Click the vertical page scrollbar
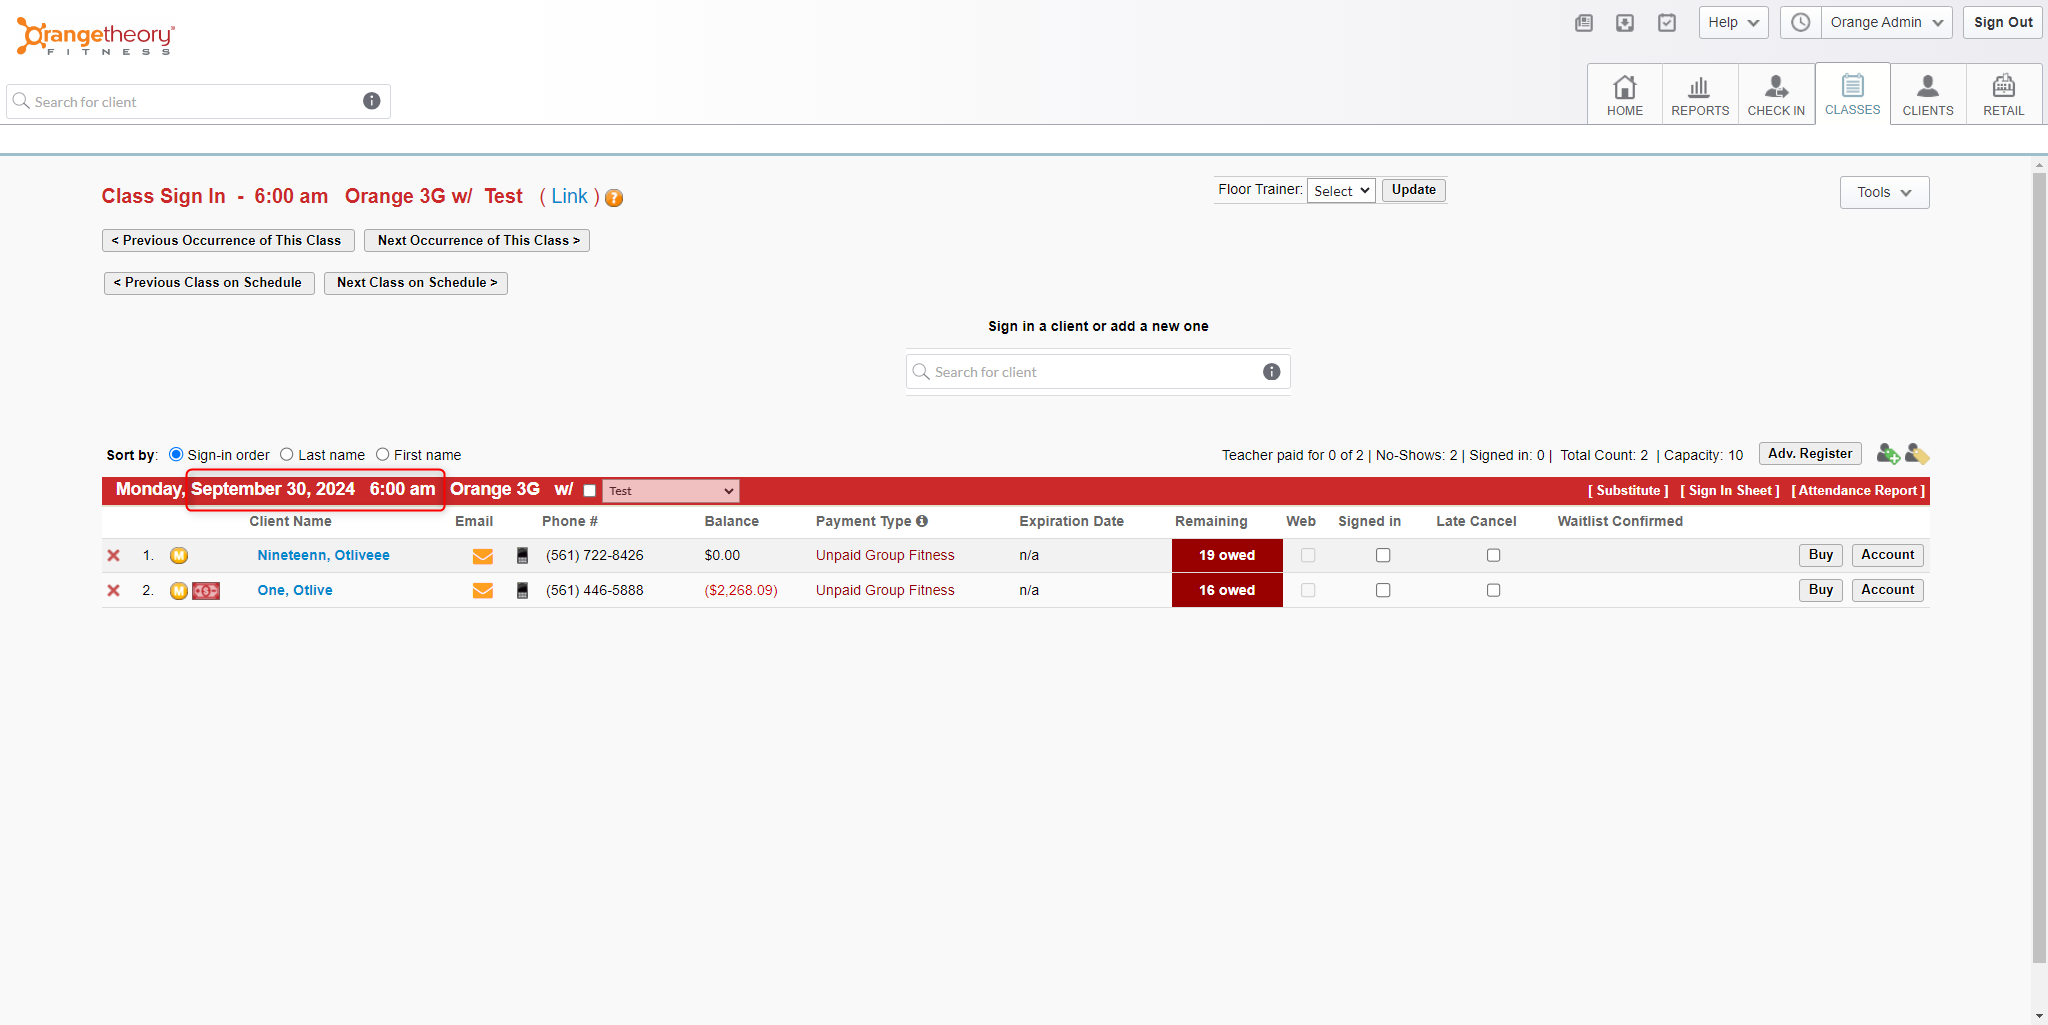 (x=2039, y=570)
